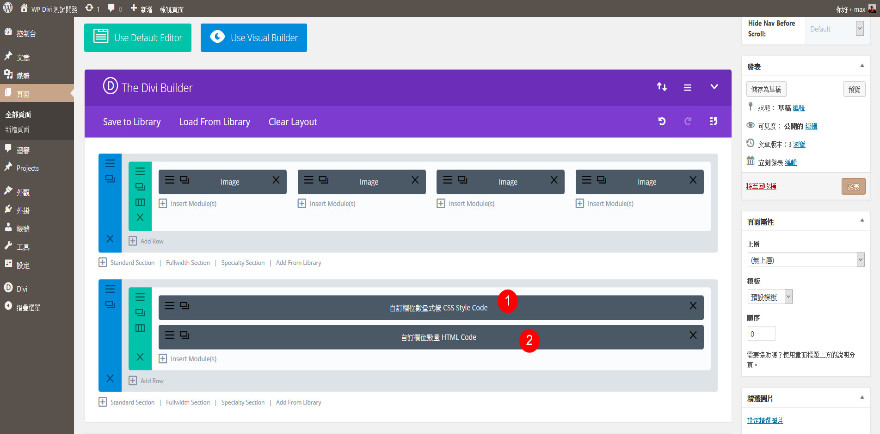Open All Pages (全部頁面) submenu item

tap(18, 115)
